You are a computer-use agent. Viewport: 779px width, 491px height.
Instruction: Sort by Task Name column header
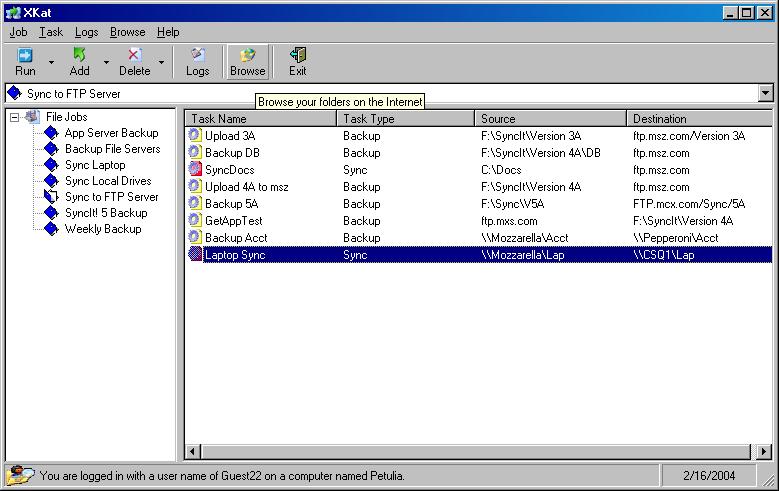click(260, 119)
